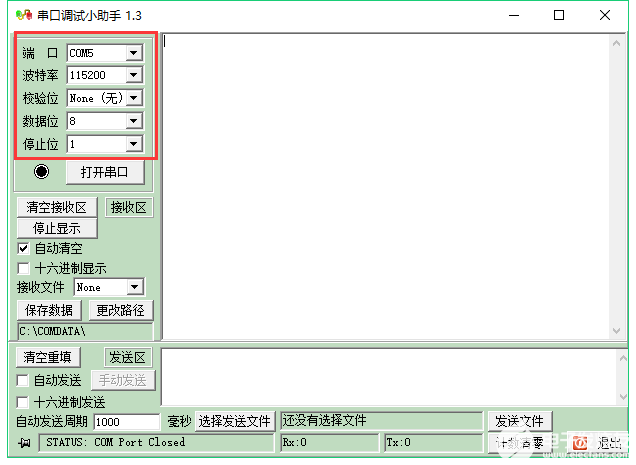Open the 接收文件 None dropdown
The height and width of the screenshot is (465, 636).
pyautogui.click(x=135, y=287)
